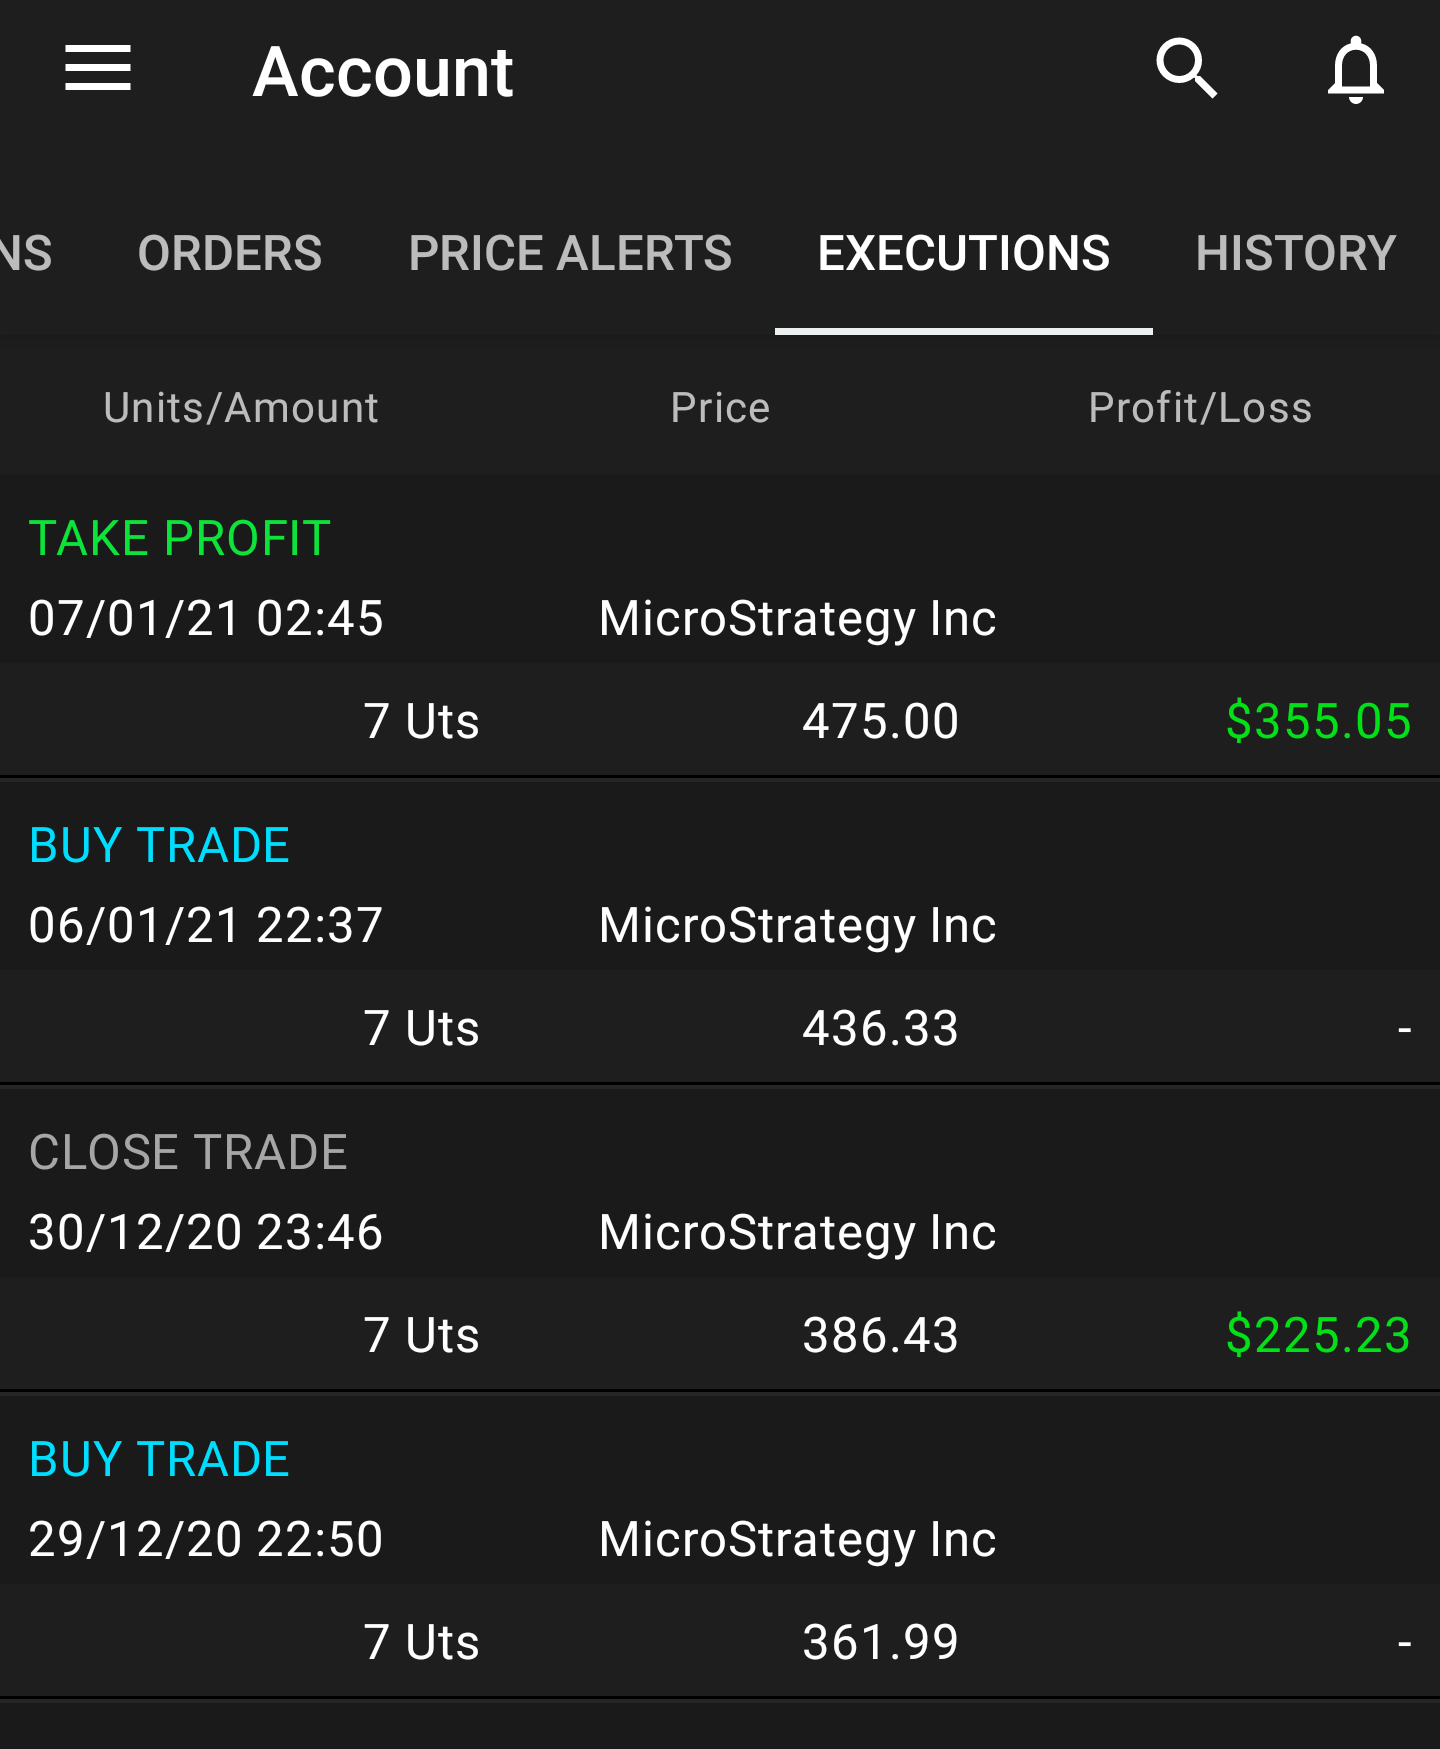The height and width of the screenshot is (1749, 1440).
Task: Show the partially hidden leftmost tab
Action: (x=26, y=253)
